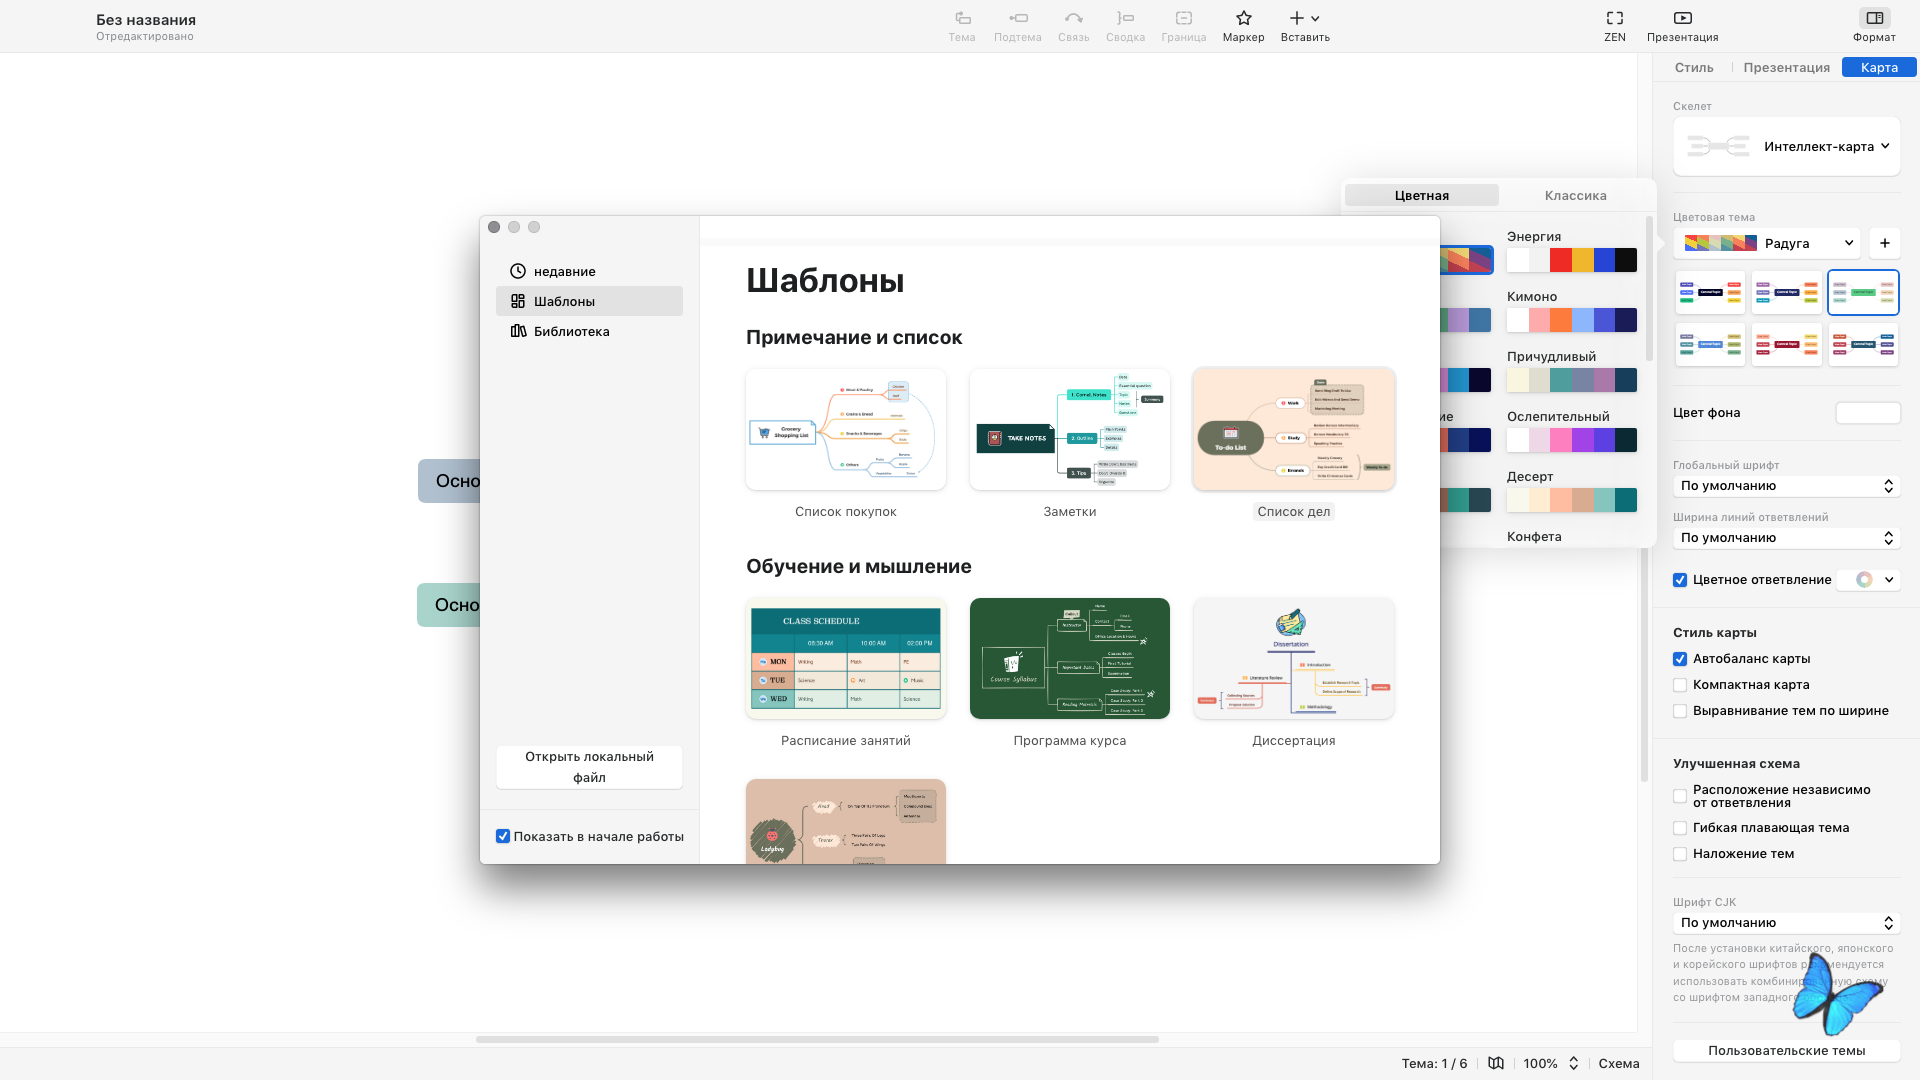
Task: Open the Library item in sidebar
Action: point(570,331)
